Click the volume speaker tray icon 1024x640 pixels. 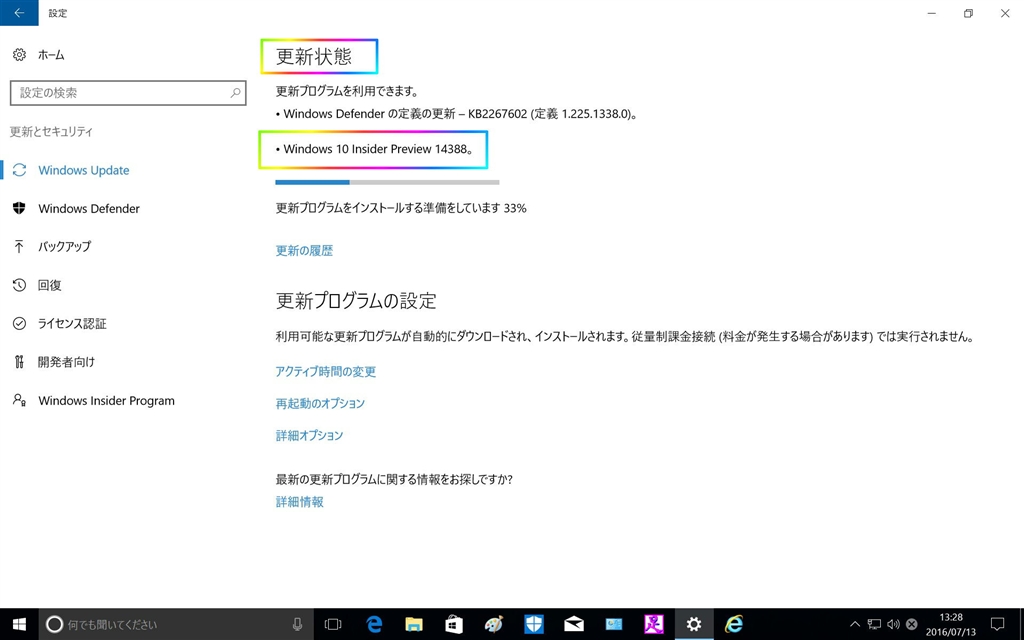tap(893, 624)
